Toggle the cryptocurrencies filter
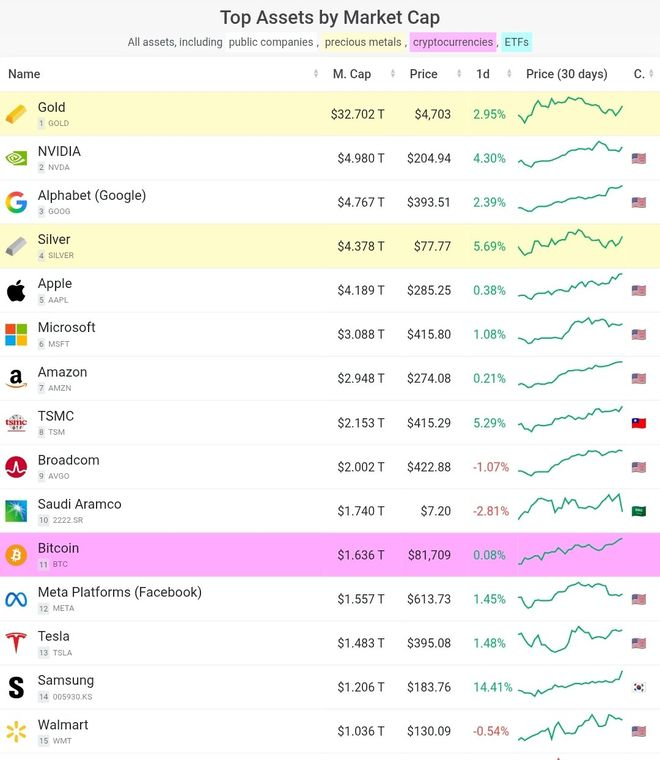 tap(453, 42)
